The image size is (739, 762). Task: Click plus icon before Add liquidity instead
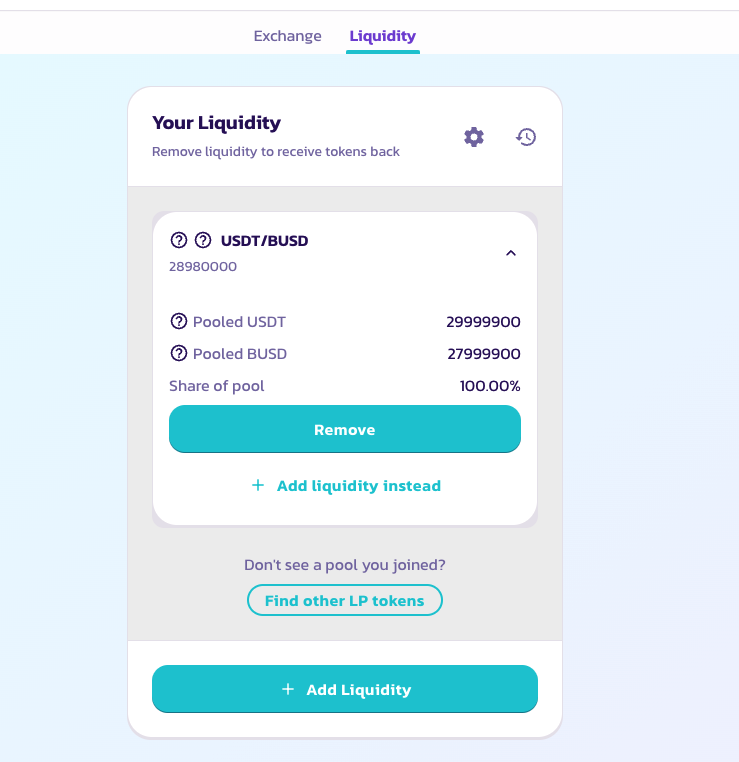click(x=258, y=485)
